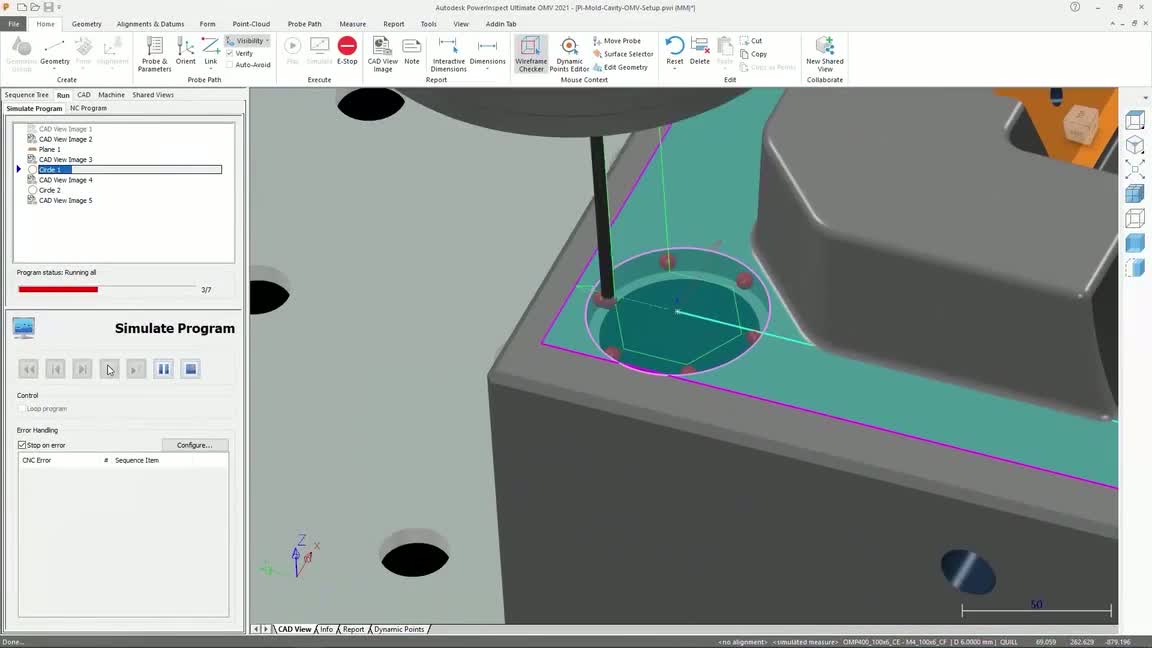
Task: Open Probe & Parameters tool
Action: [x=154, y=54]
